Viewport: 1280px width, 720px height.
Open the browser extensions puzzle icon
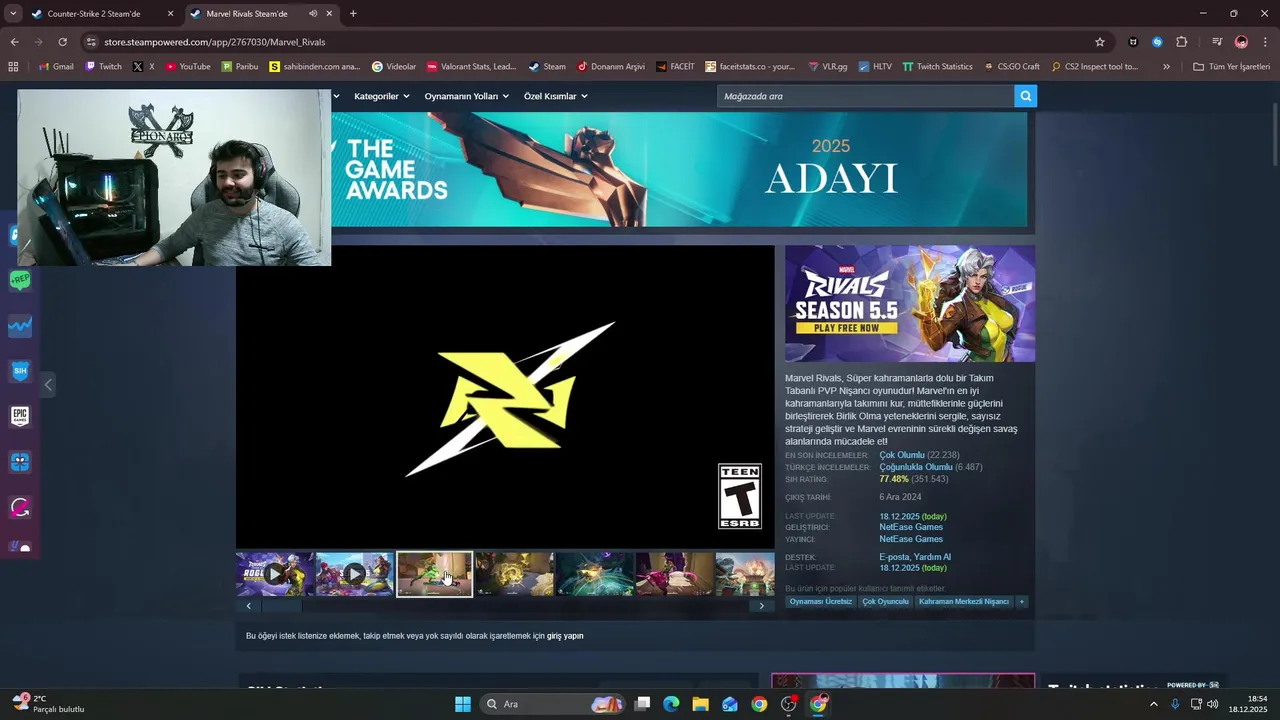1182,42
